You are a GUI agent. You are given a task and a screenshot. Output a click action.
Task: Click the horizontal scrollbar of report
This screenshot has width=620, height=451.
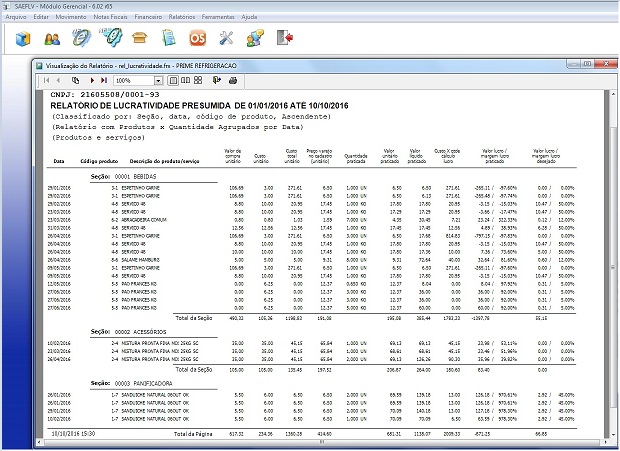(320, 444)
